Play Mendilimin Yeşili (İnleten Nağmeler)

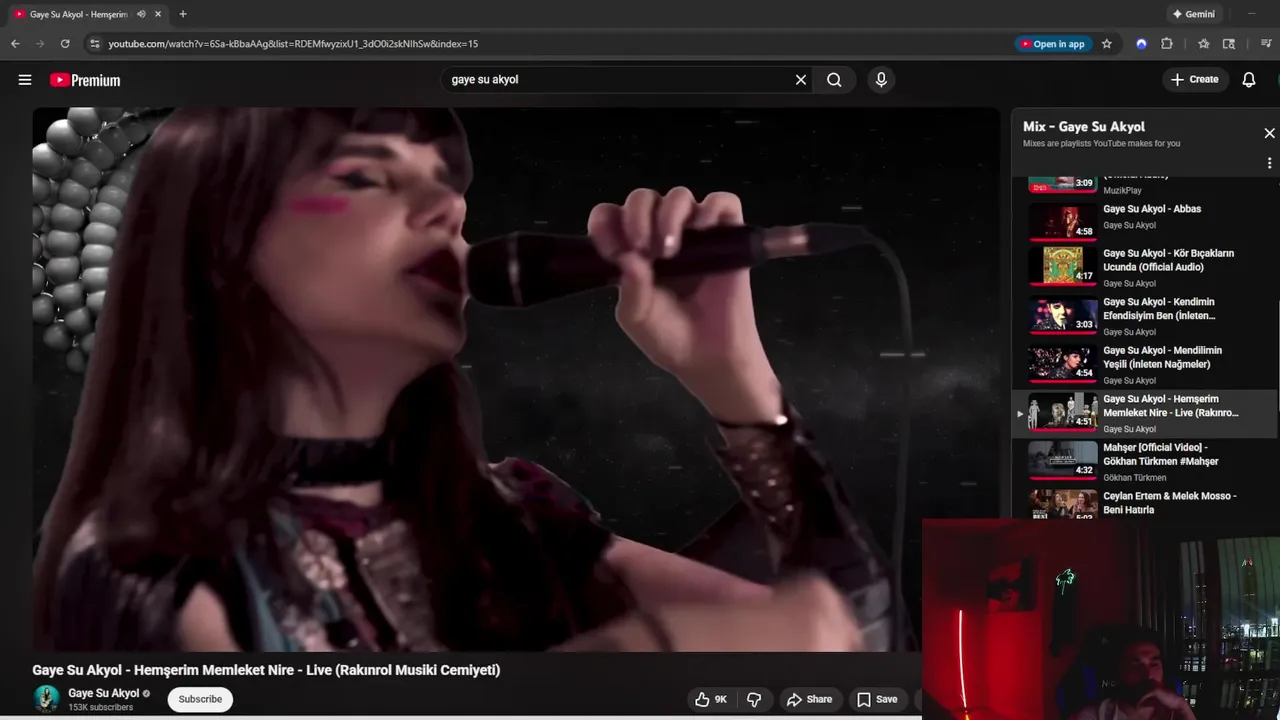point(1162,357)
